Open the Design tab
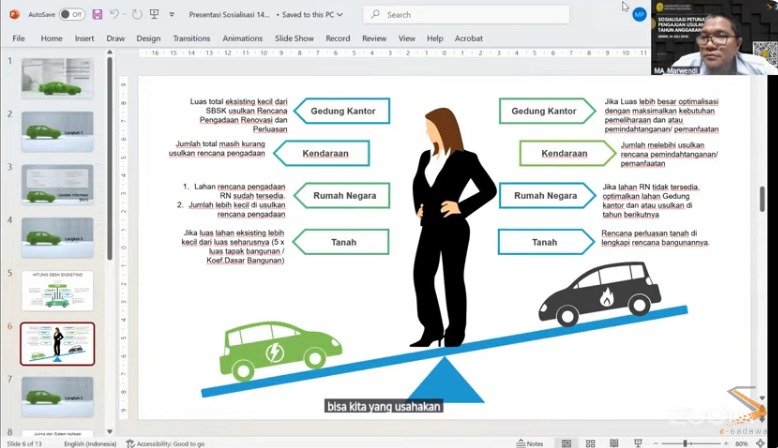778x448 pixels. 148,38
